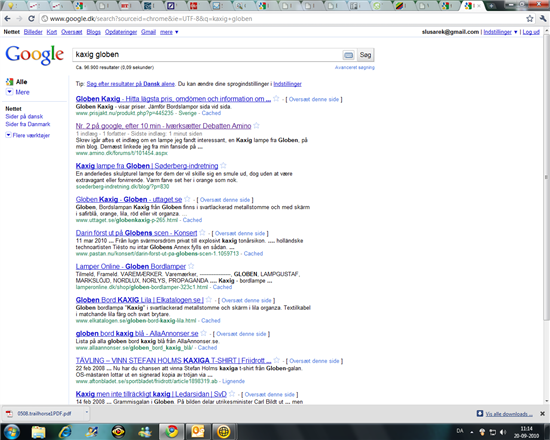Screen dimensions: 550x440
Task: Click the browser back arrow
Action: click(7, 19)
